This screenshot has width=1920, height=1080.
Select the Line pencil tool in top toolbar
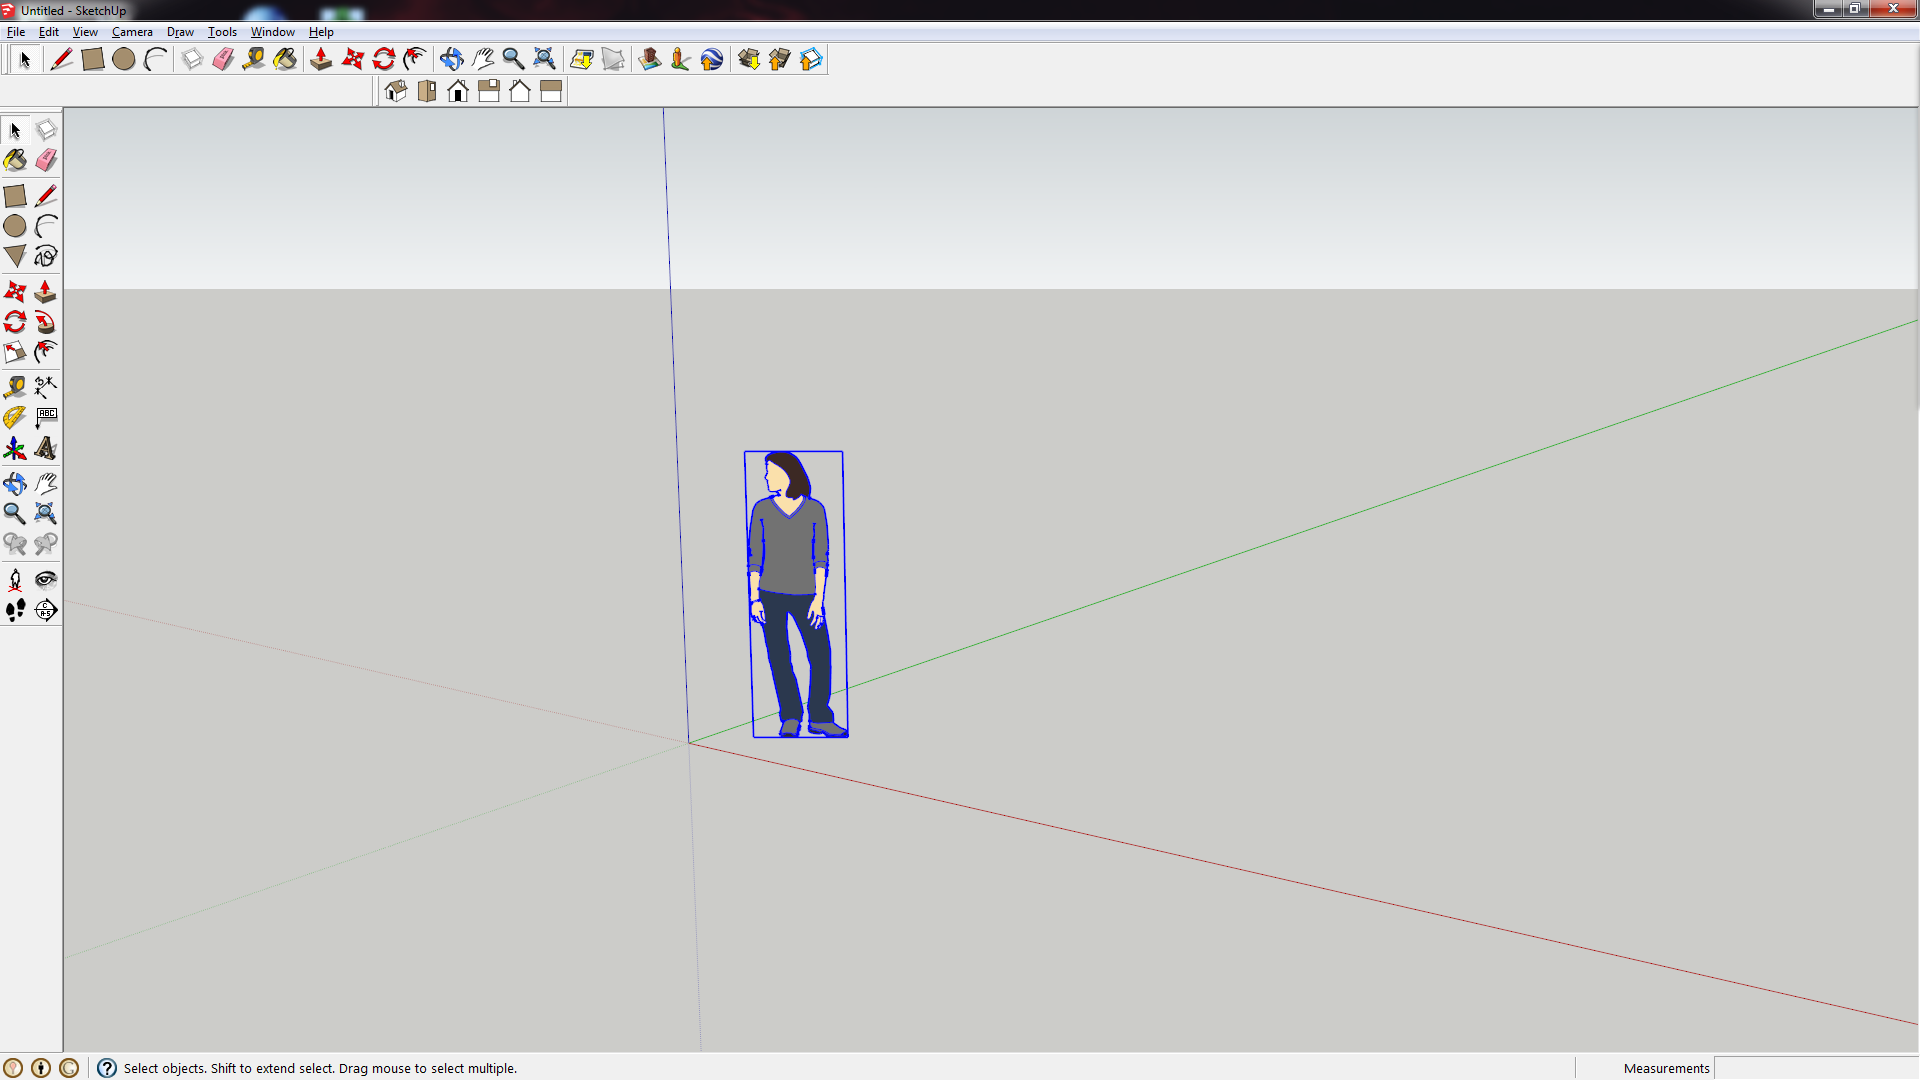(x=62, y=60)
